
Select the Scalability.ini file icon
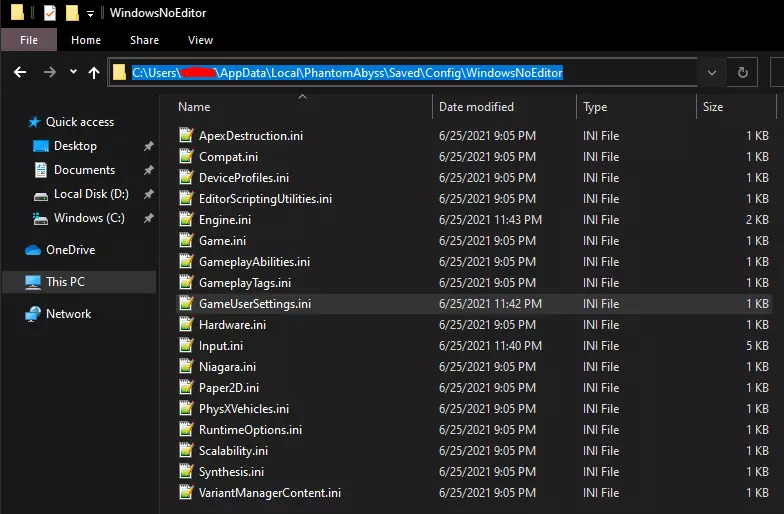pyautogui.click(x=186, y=450)
